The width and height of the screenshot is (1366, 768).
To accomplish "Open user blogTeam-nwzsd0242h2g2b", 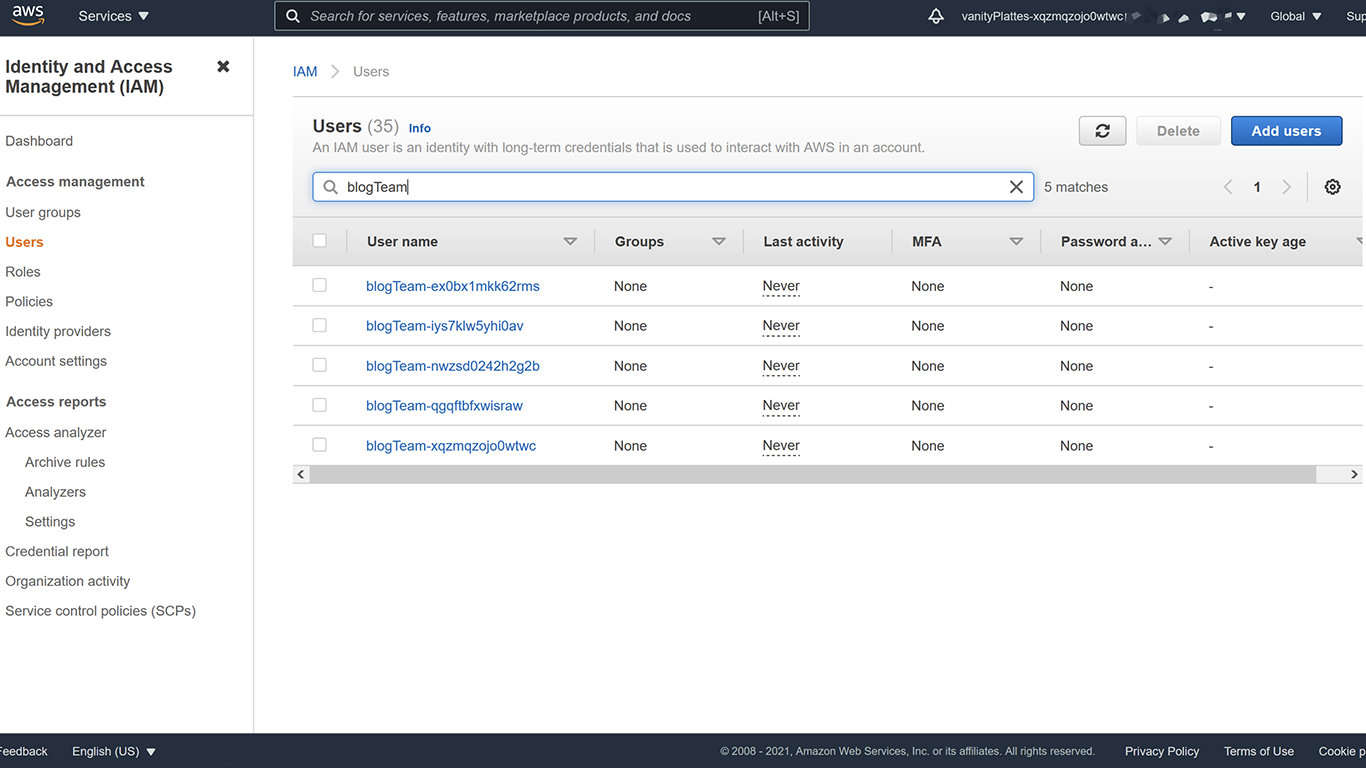I will (453, 366).
